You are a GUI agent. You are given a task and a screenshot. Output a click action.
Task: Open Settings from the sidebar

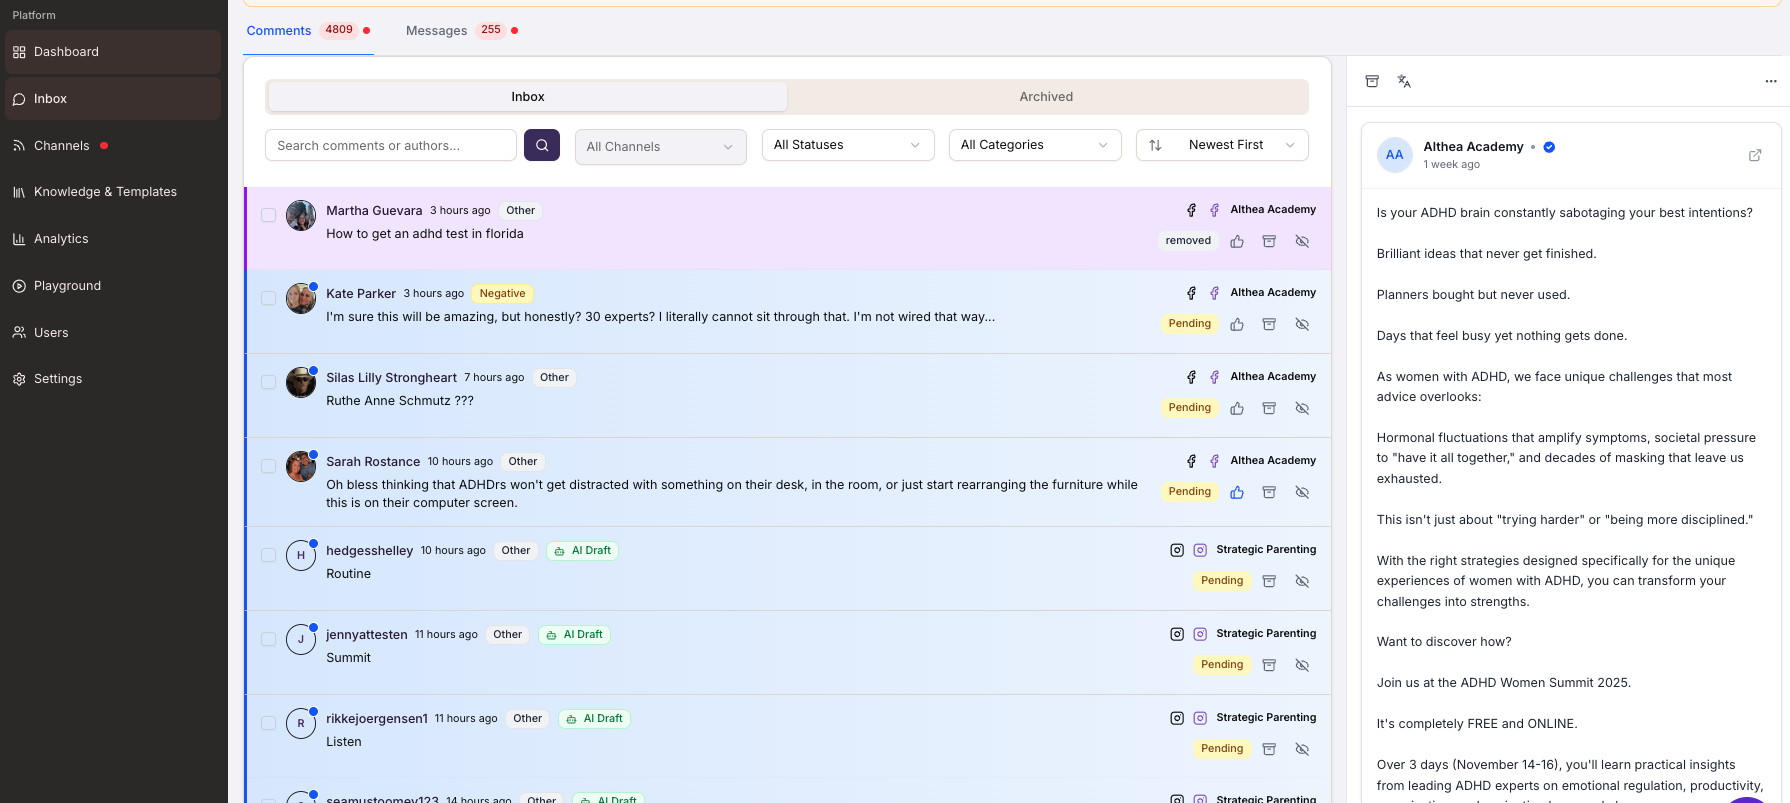click(x=113, y=379)
